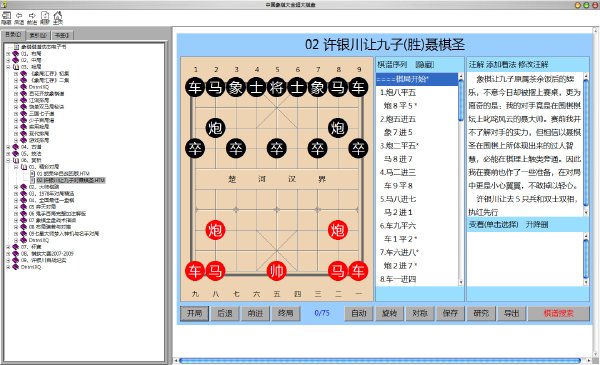Image resolution: width=600 pixels, height=365 pixels.
Task: Click the 对称 mirror button
Action: click(x=420, y=313)
